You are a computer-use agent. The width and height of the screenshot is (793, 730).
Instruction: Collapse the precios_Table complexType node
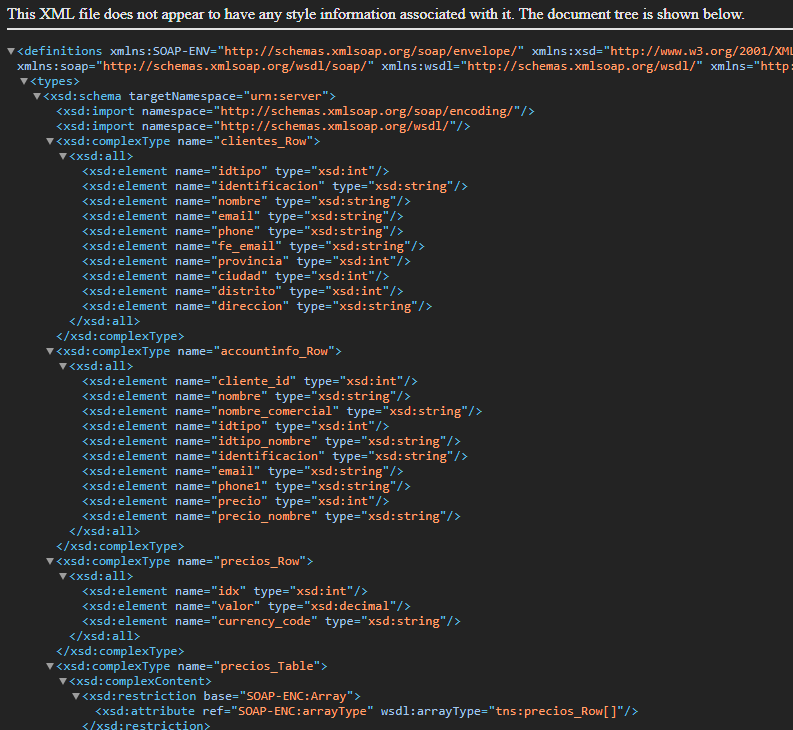point(50,666)
